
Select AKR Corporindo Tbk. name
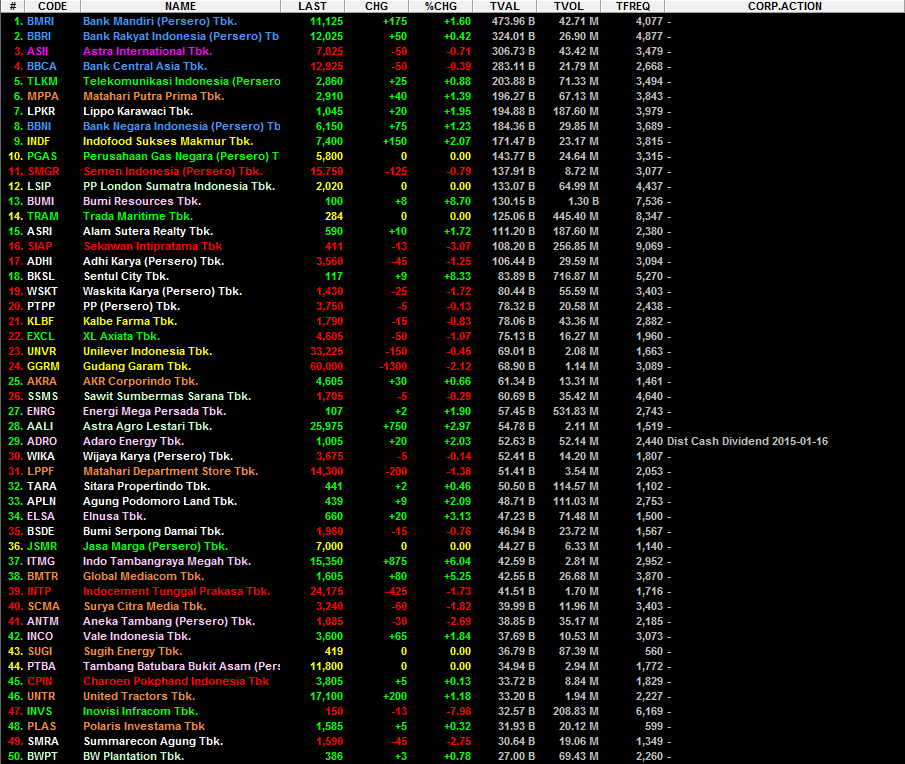point(140,381)
